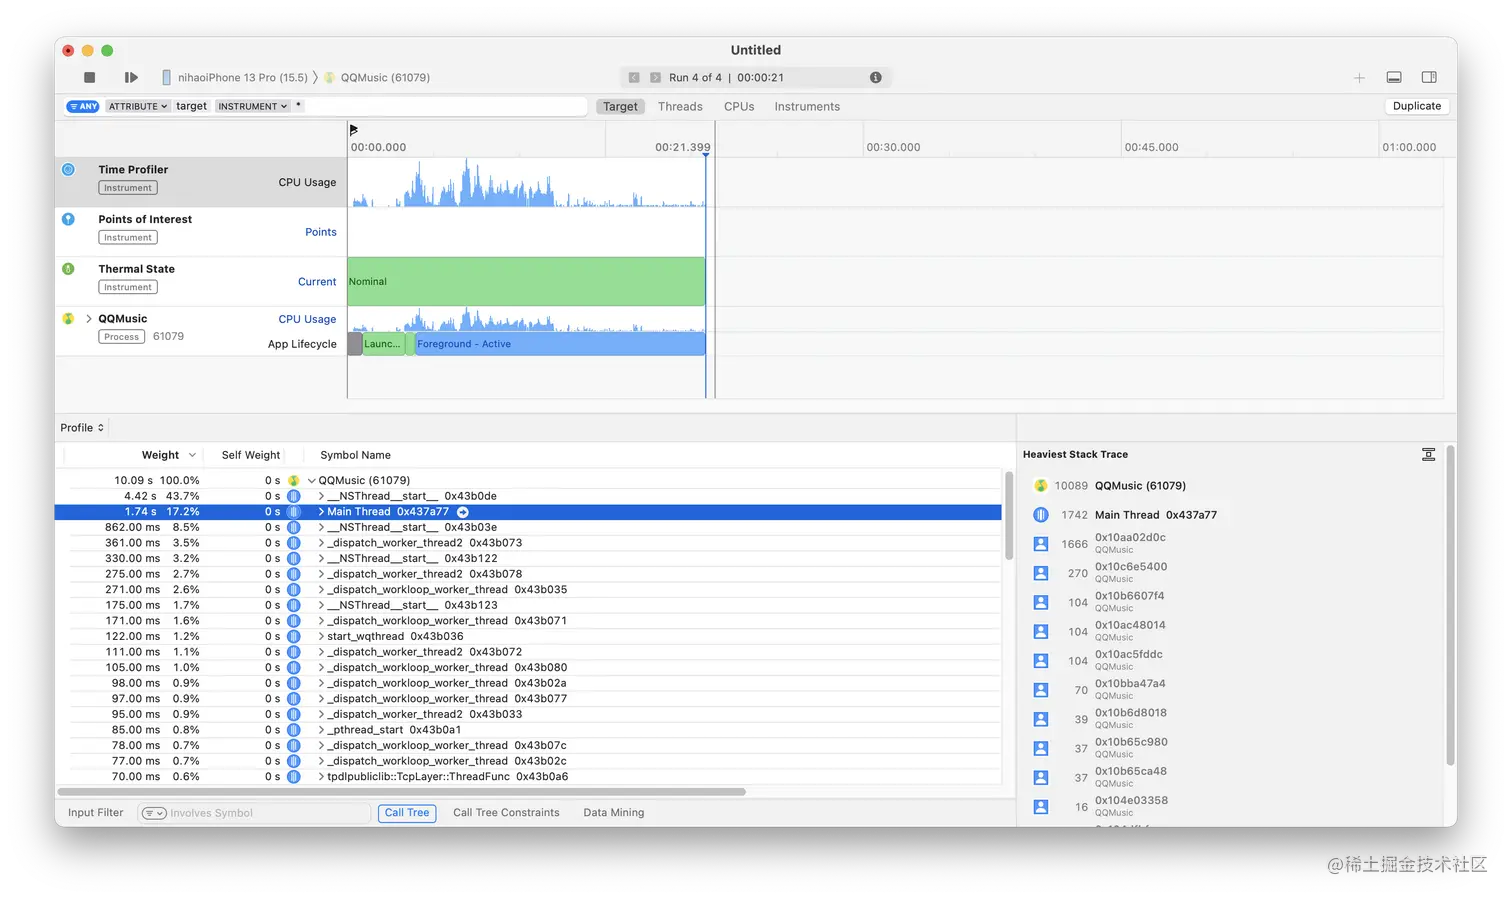Select the Launch lifecycle segment
1512x899 pixels.
(x=382, y=344)
